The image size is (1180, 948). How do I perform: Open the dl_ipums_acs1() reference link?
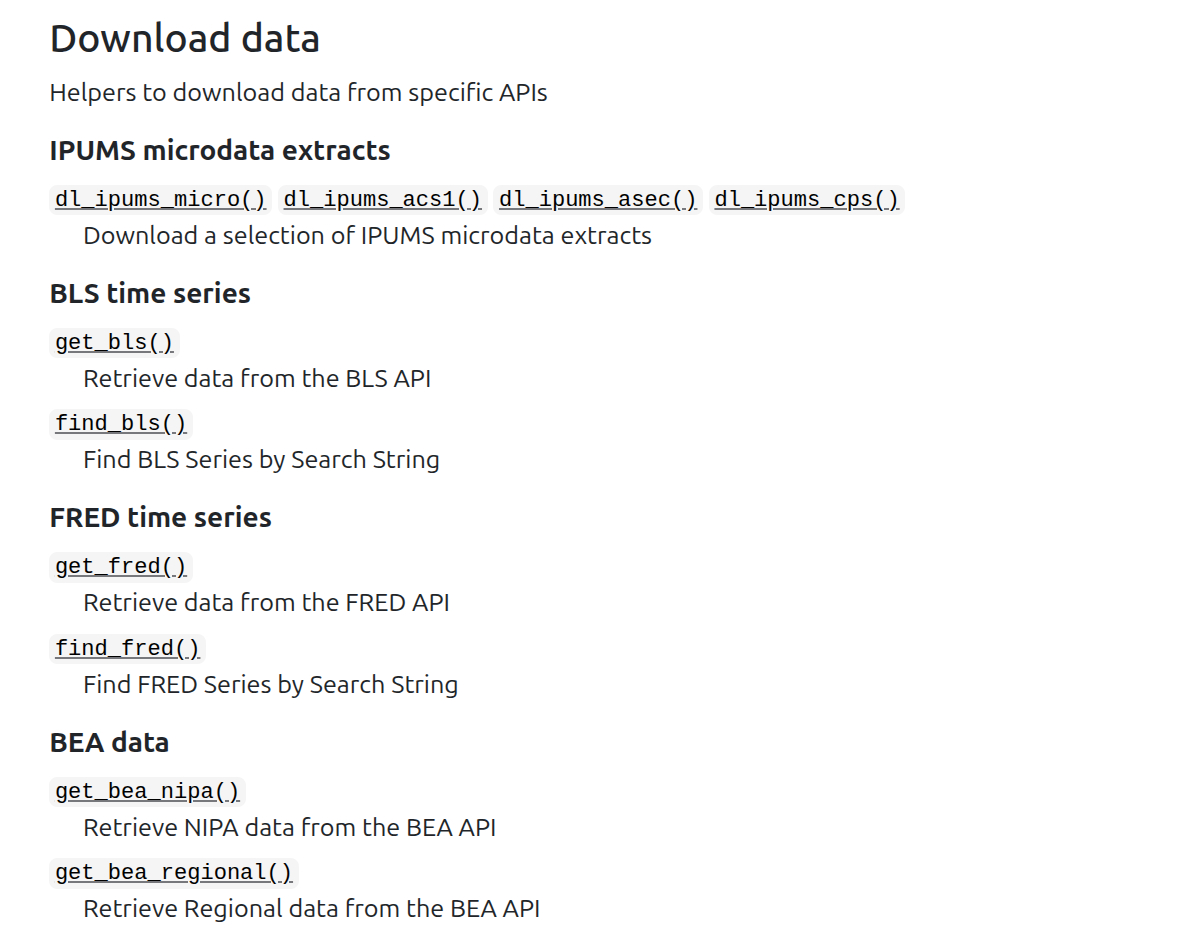pyautogui.click(x=382, y=199)
